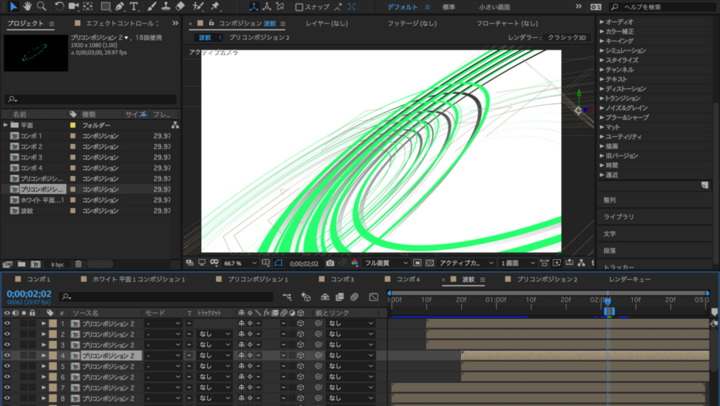Toggle 3D layer cube switch for layer 5

[300, 366]
